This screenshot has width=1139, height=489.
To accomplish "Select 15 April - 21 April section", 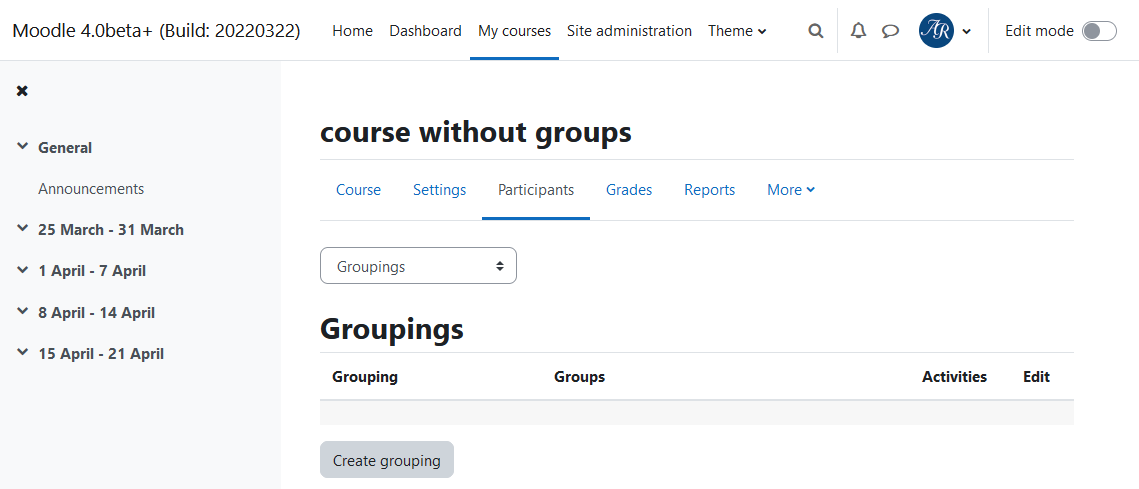I will (101, 354).
